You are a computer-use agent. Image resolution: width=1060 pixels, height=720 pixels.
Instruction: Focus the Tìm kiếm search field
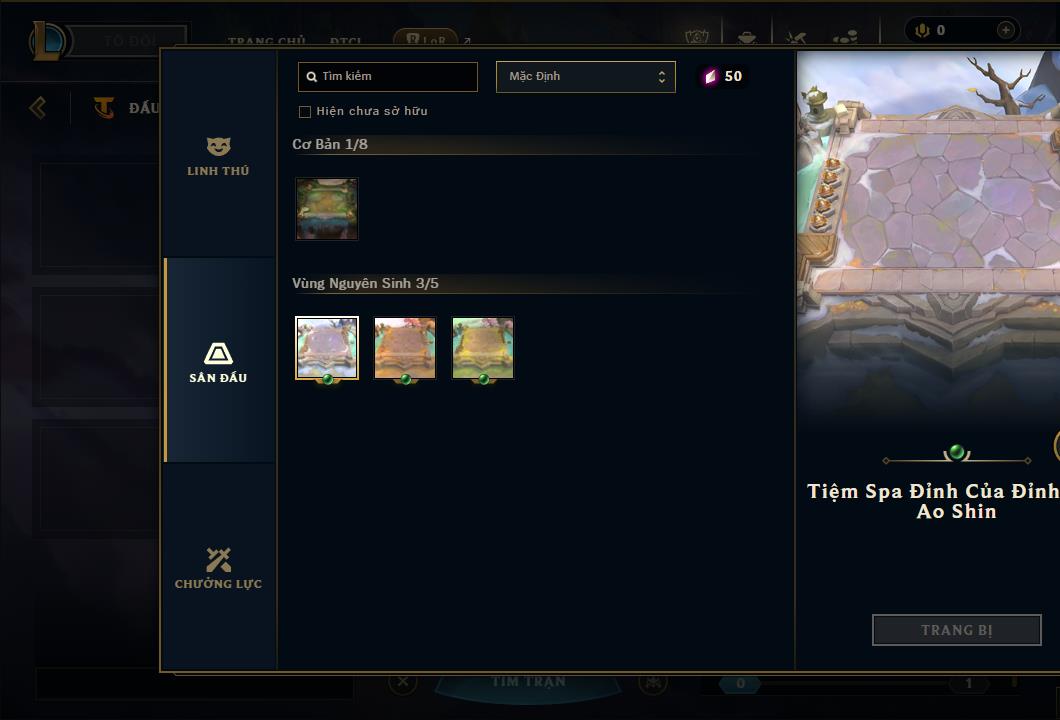tap(387, 76)
